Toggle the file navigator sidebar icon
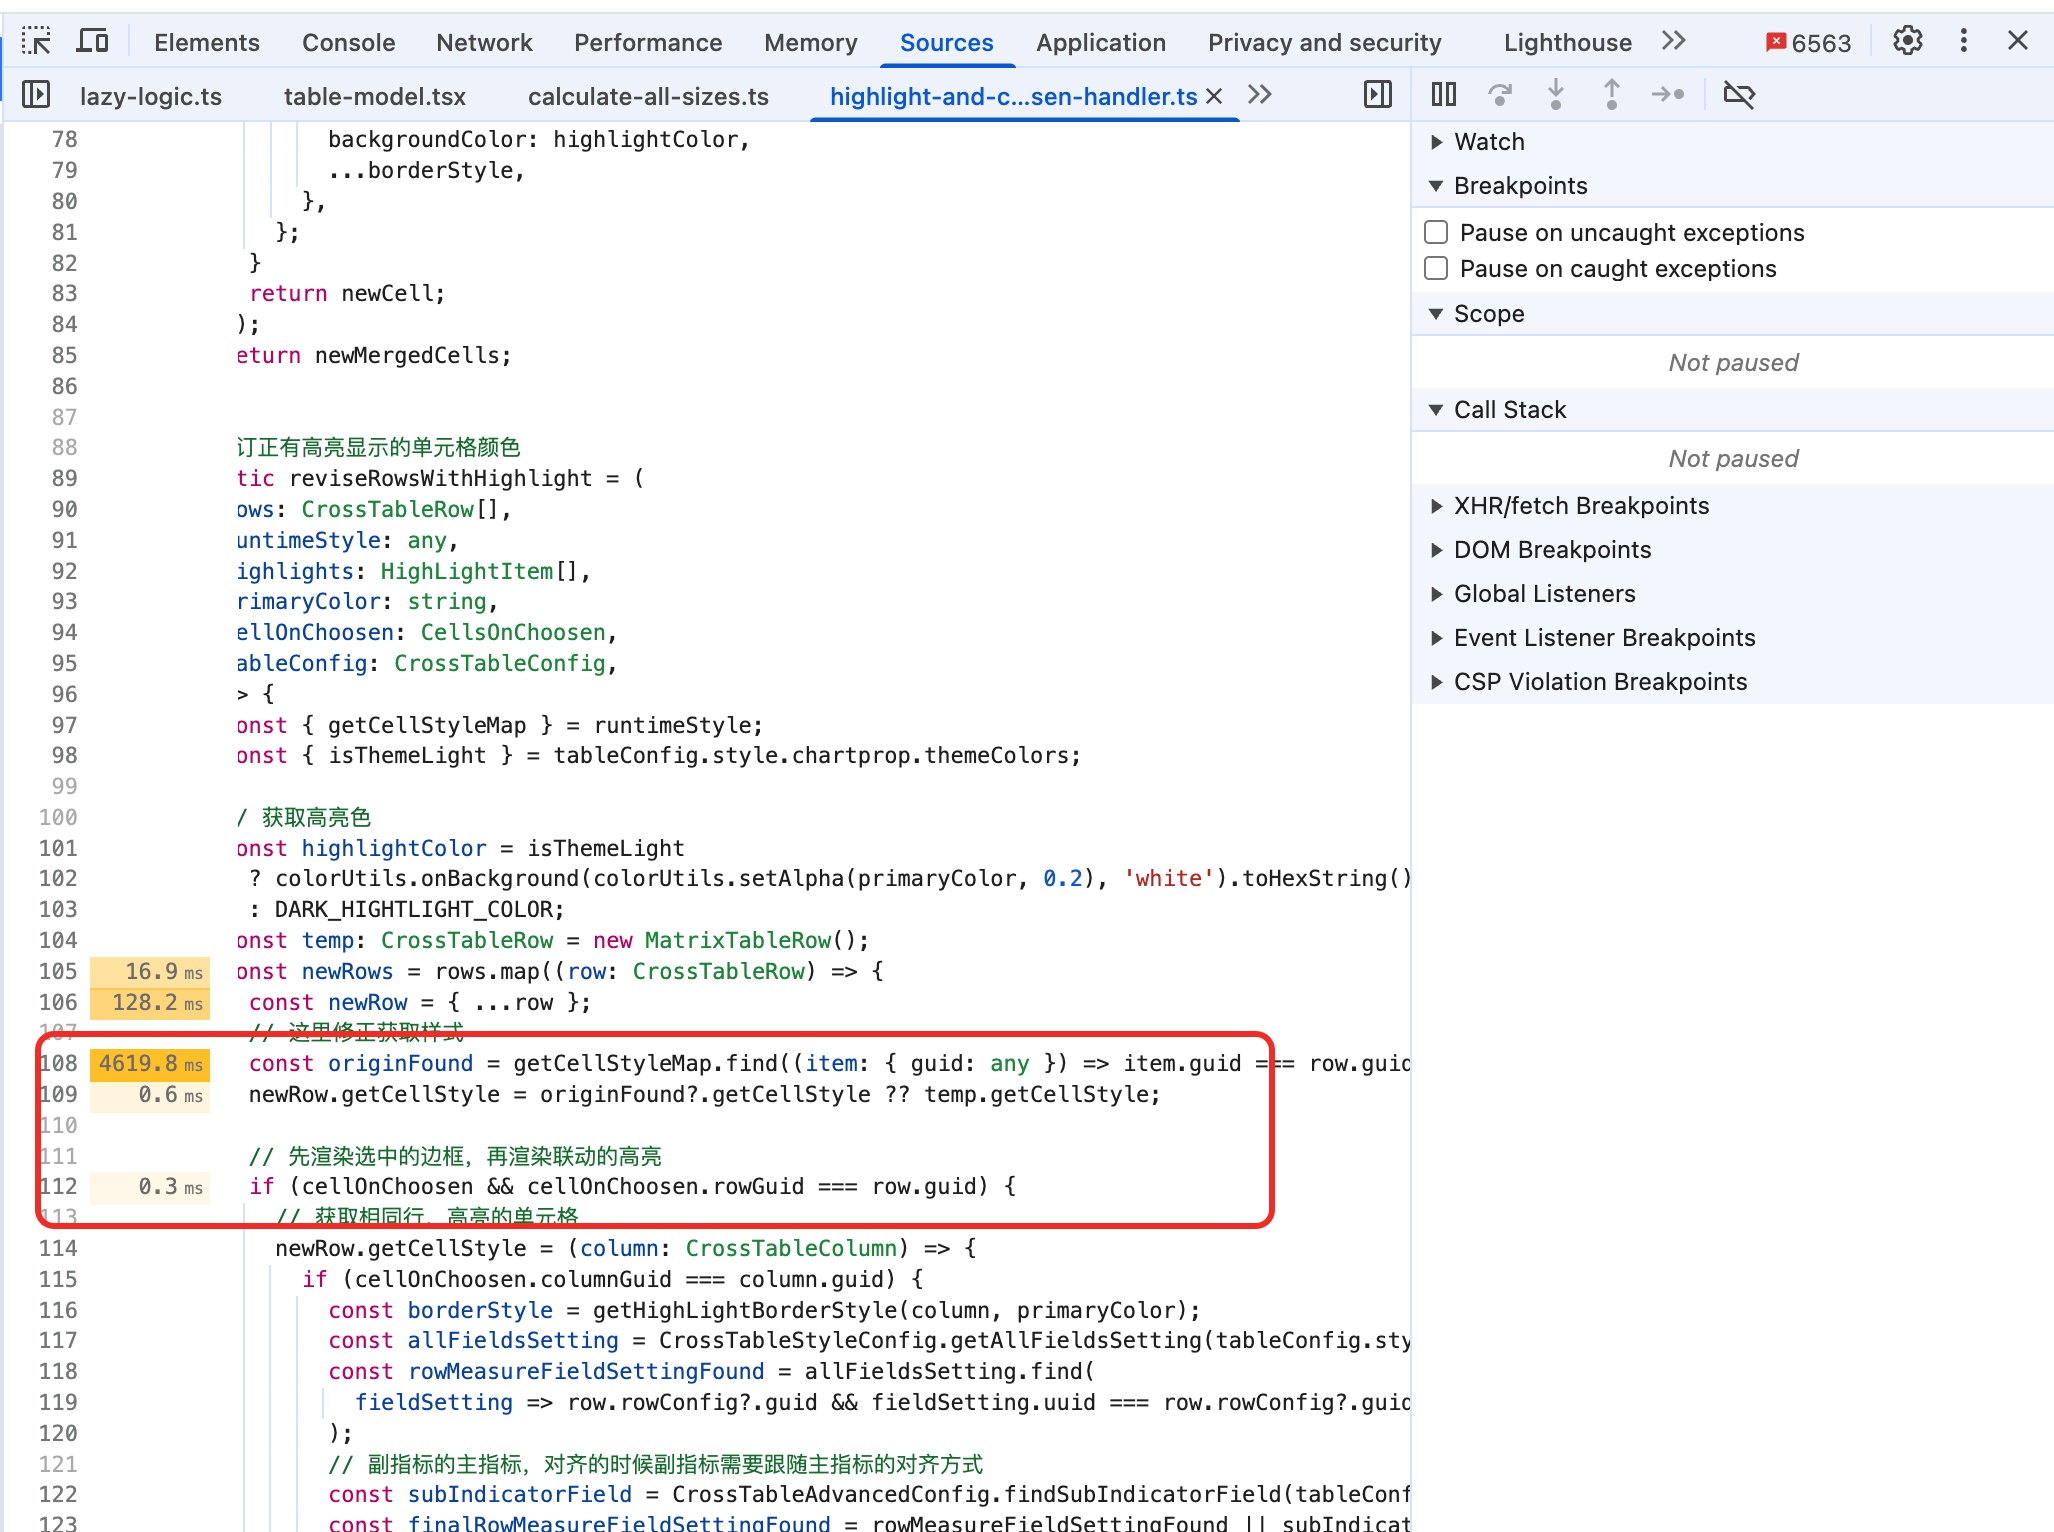 click(36, 95)
